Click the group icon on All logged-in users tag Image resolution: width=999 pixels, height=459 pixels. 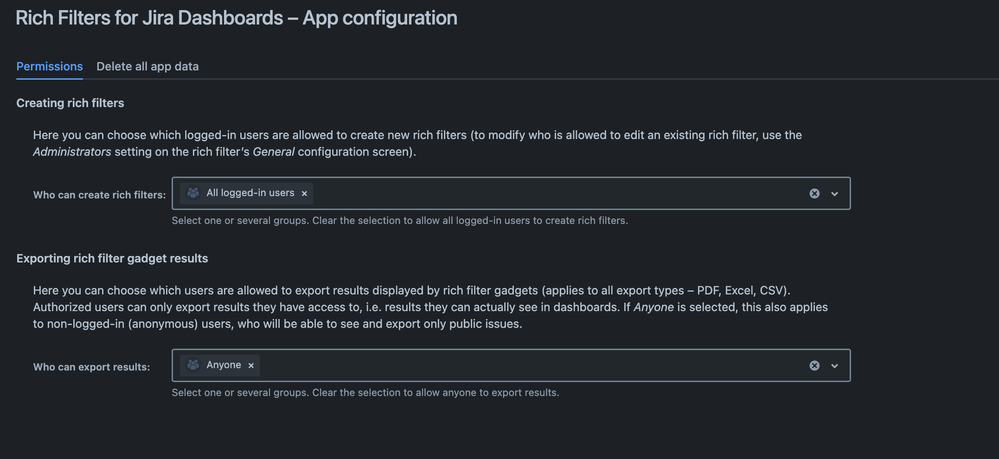(x=193, y=193)
